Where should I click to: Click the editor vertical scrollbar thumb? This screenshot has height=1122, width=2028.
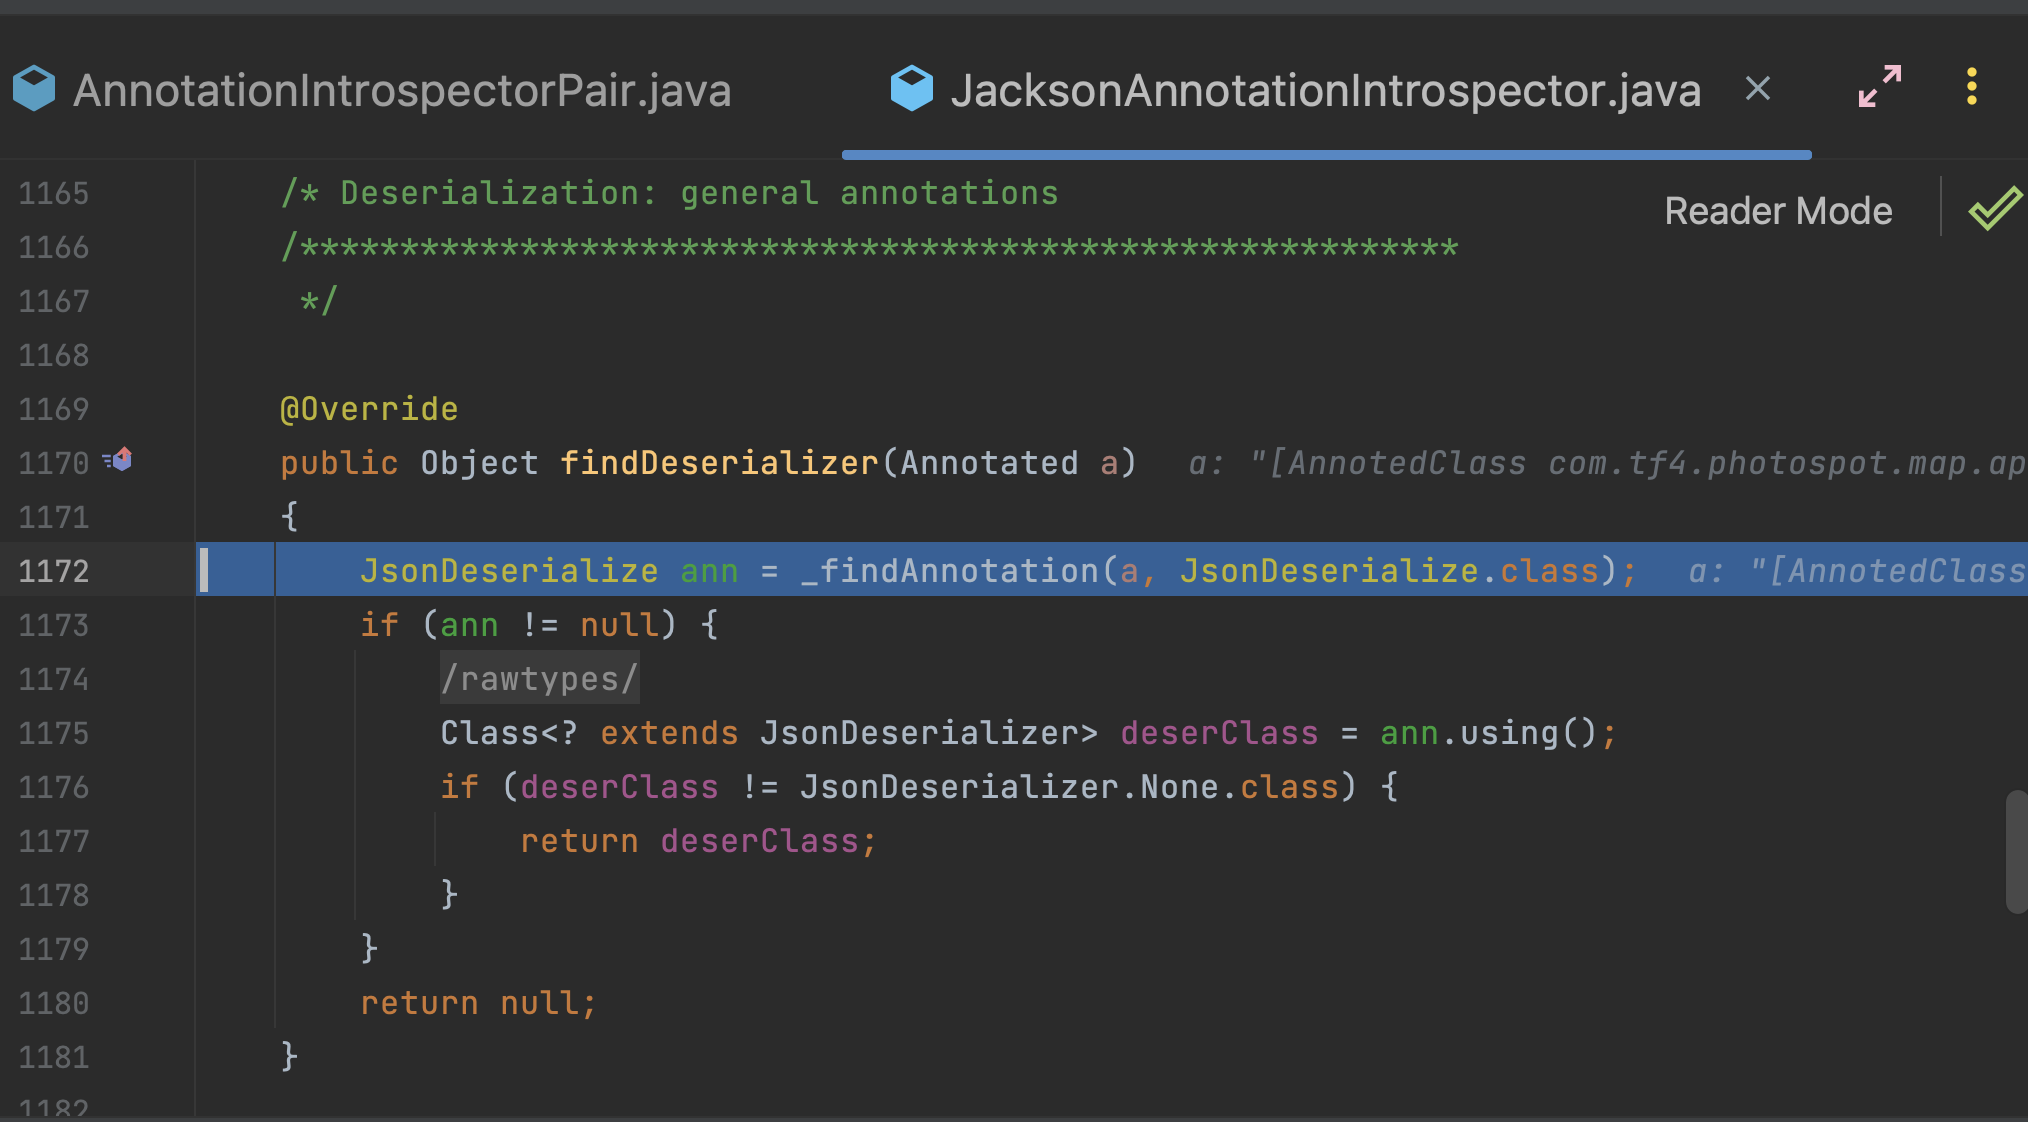point(2015,850)
